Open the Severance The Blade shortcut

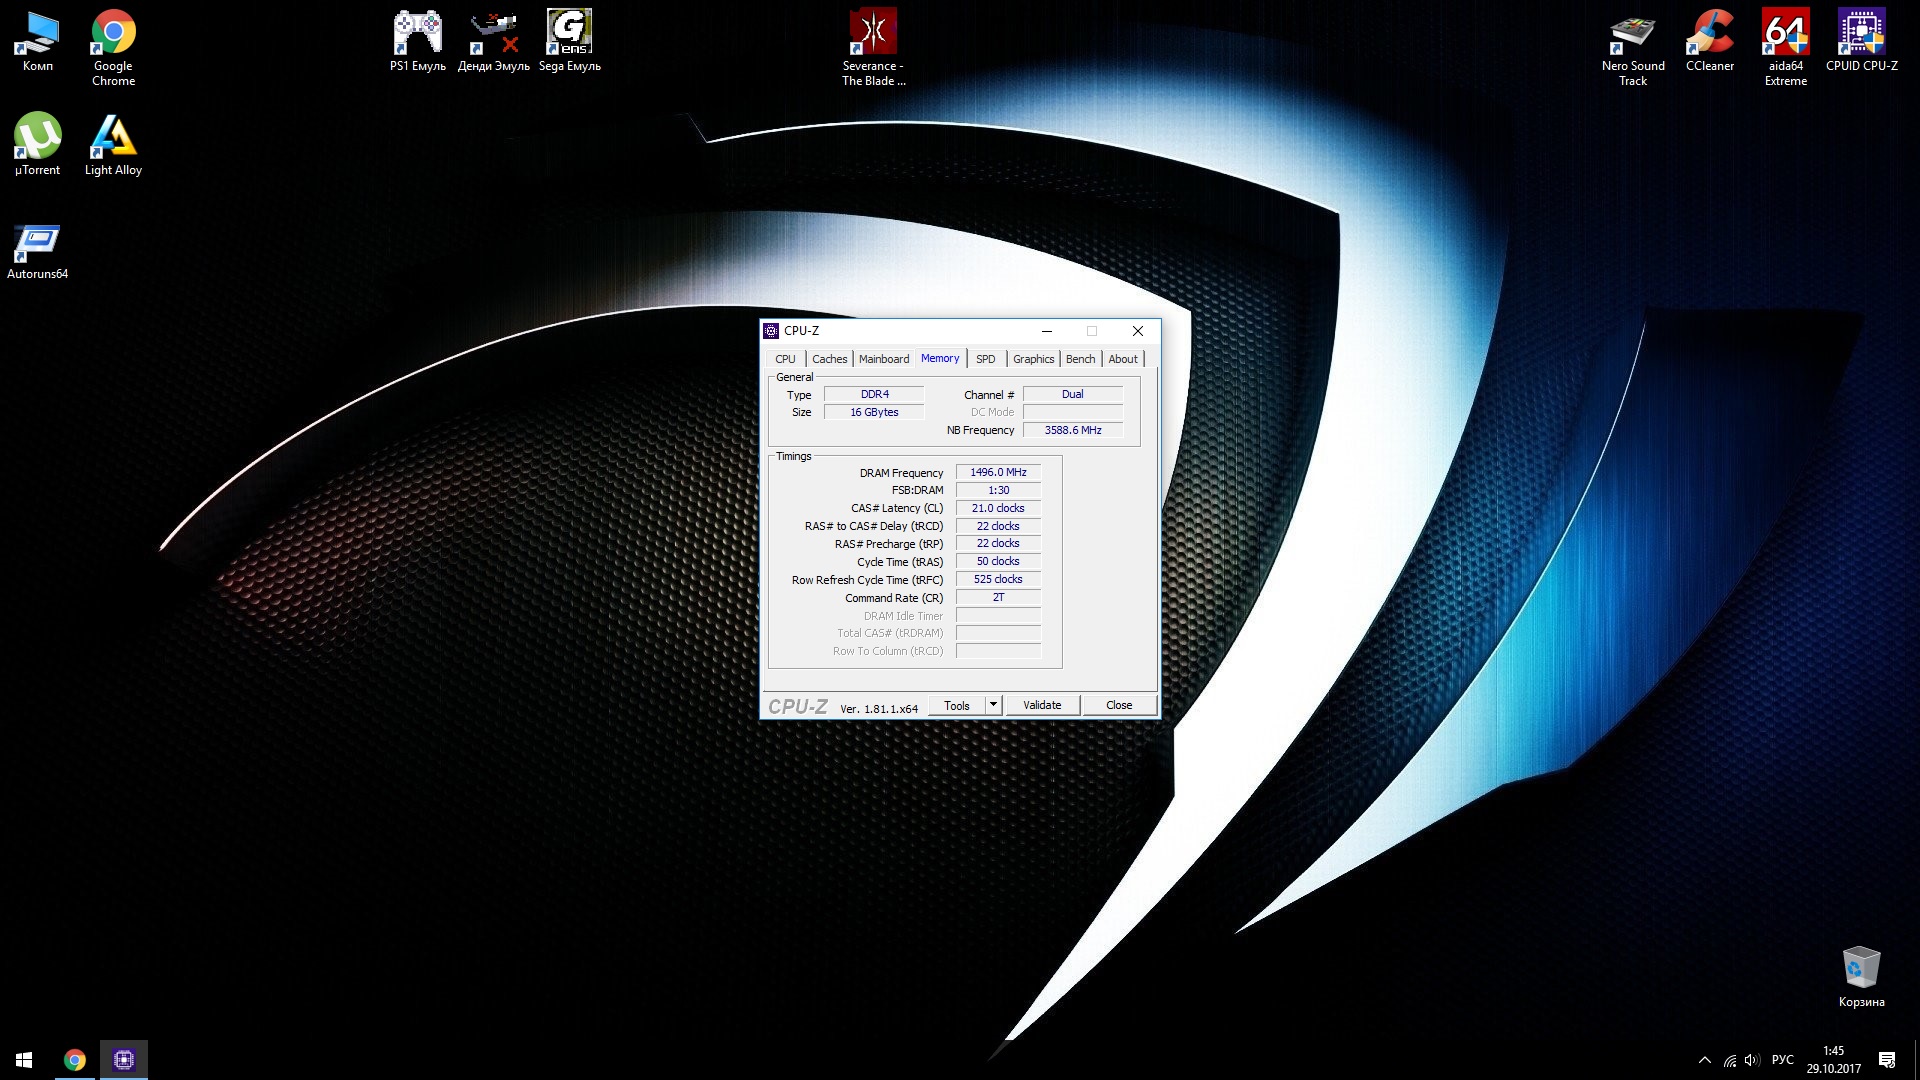[x=873, y=35]
